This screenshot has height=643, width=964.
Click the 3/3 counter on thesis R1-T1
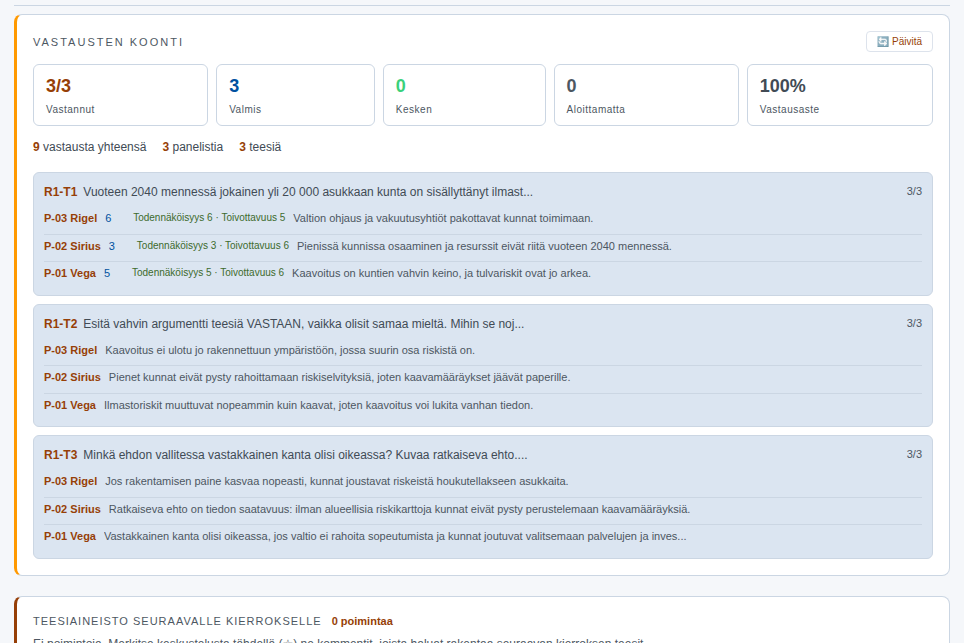coord(914,191)
